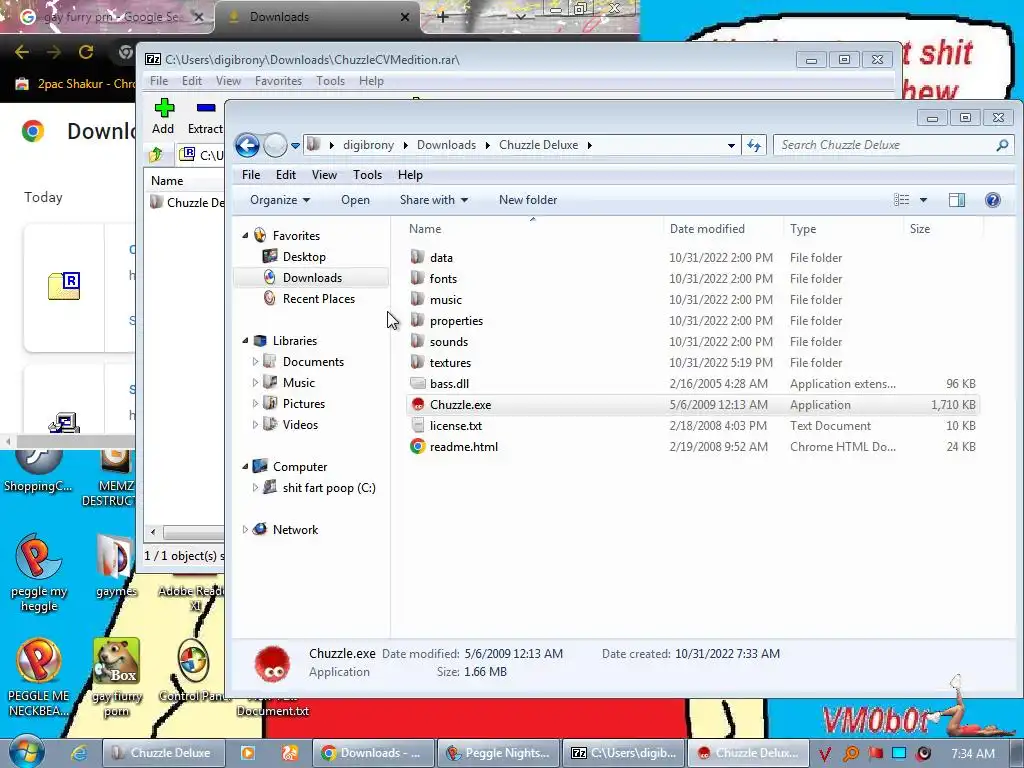Viewport: 1024px width, 768px height.
Task: Select the readme.html Chrome icon
Action: pos(417,446)
